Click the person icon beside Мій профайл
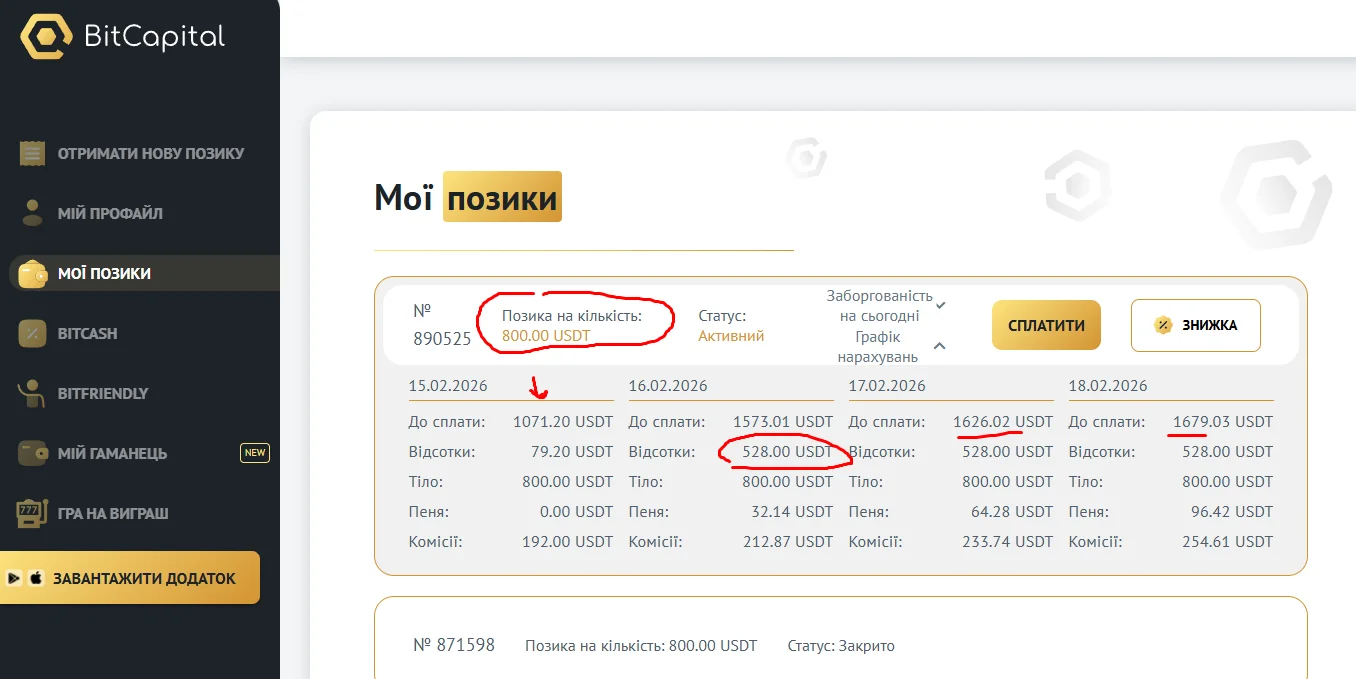 point(33,213)
